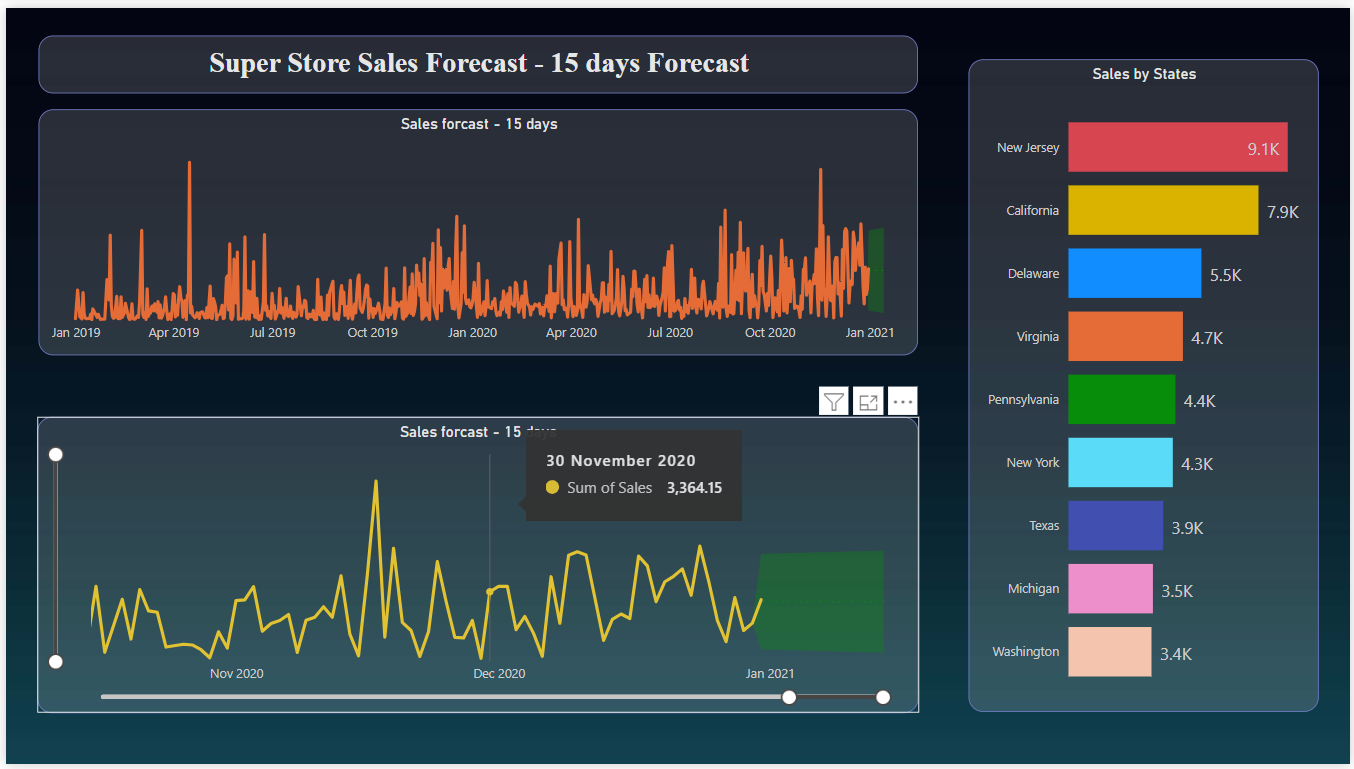Click the right handle of the horizontal range slider

(882, 697)
